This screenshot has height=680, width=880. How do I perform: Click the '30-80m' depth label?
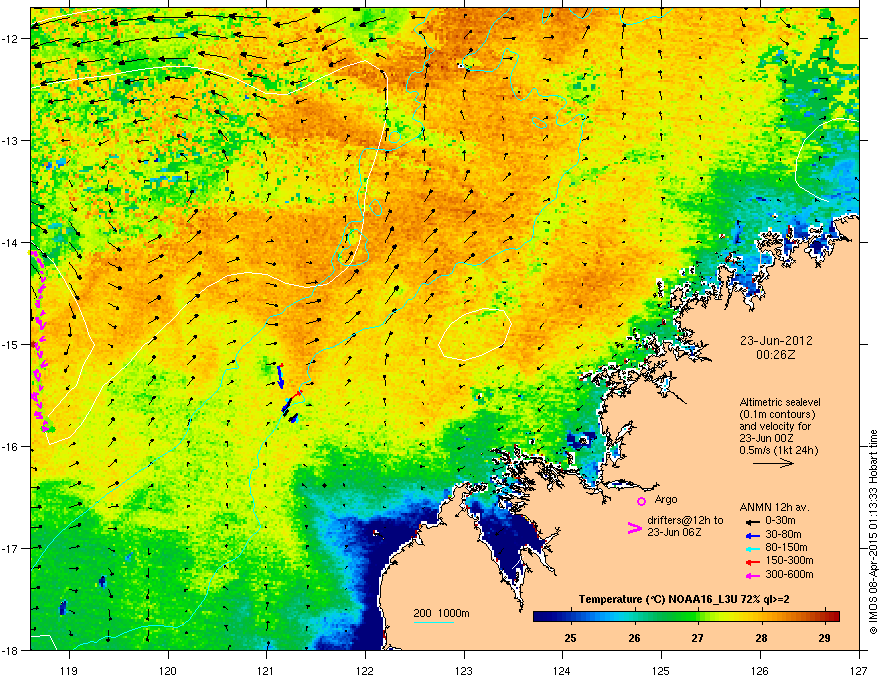(x=783, y=534)
